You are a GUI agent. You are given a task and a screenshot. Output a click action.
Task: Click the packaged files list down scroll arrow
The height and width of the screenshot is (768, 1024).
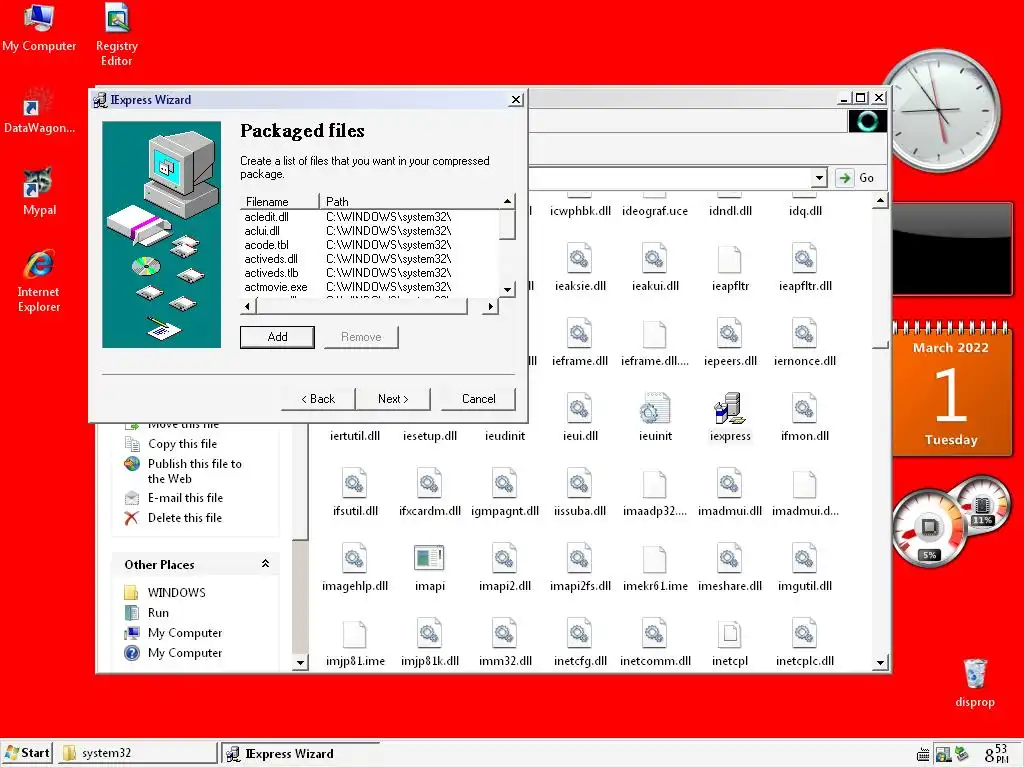(507, 289)
